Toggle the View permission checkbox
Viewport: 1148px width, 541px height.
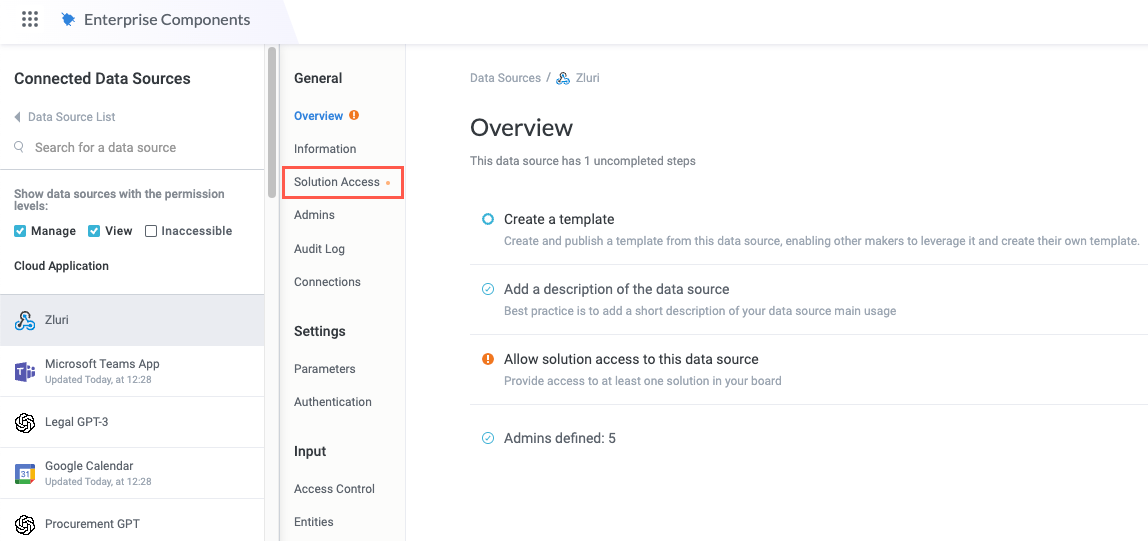click(94, 231)
